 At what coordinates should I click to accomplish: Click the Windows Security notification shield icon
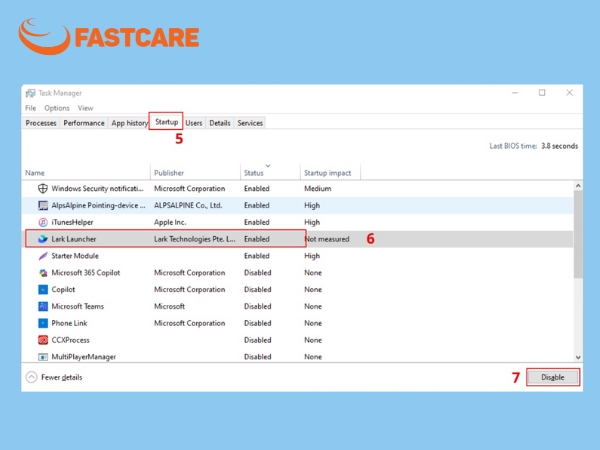point(43,188)
